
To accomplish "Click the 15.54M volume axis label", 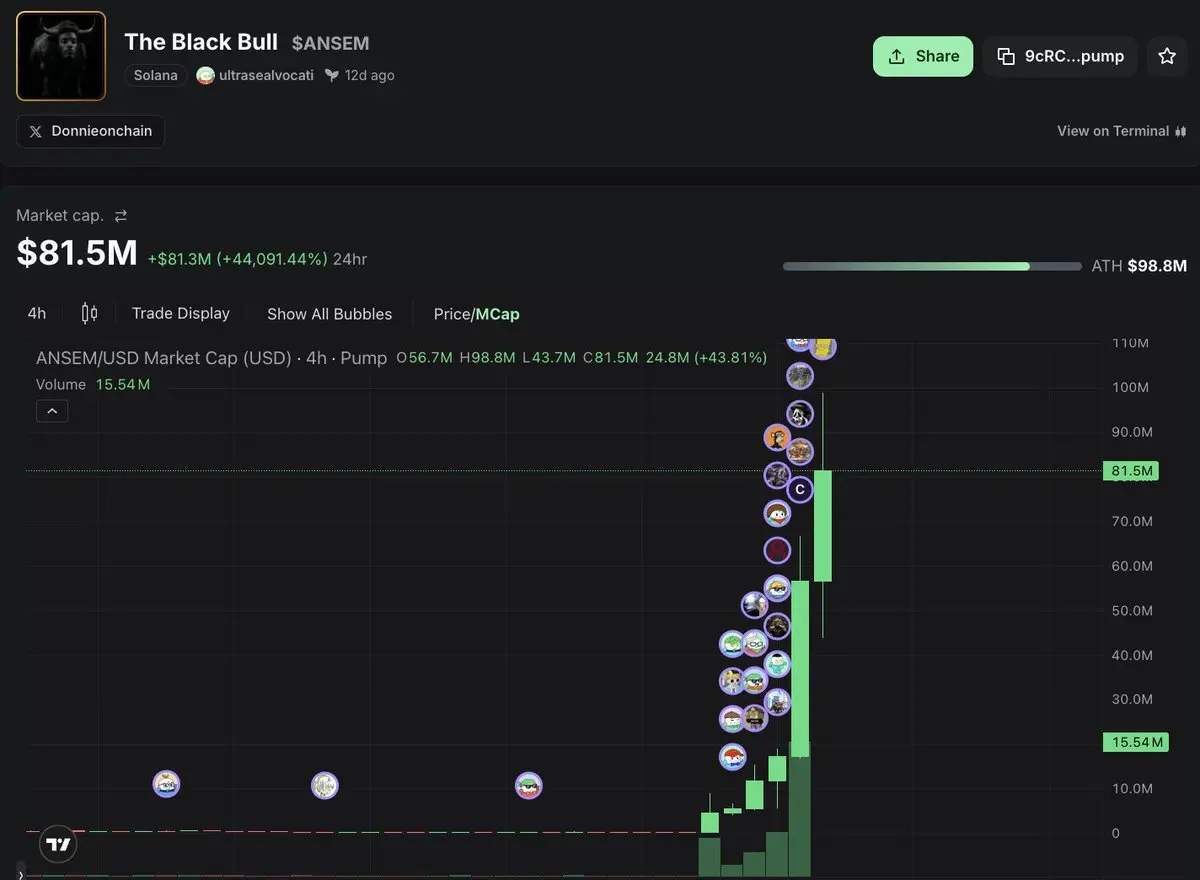I will [1135, 742].
